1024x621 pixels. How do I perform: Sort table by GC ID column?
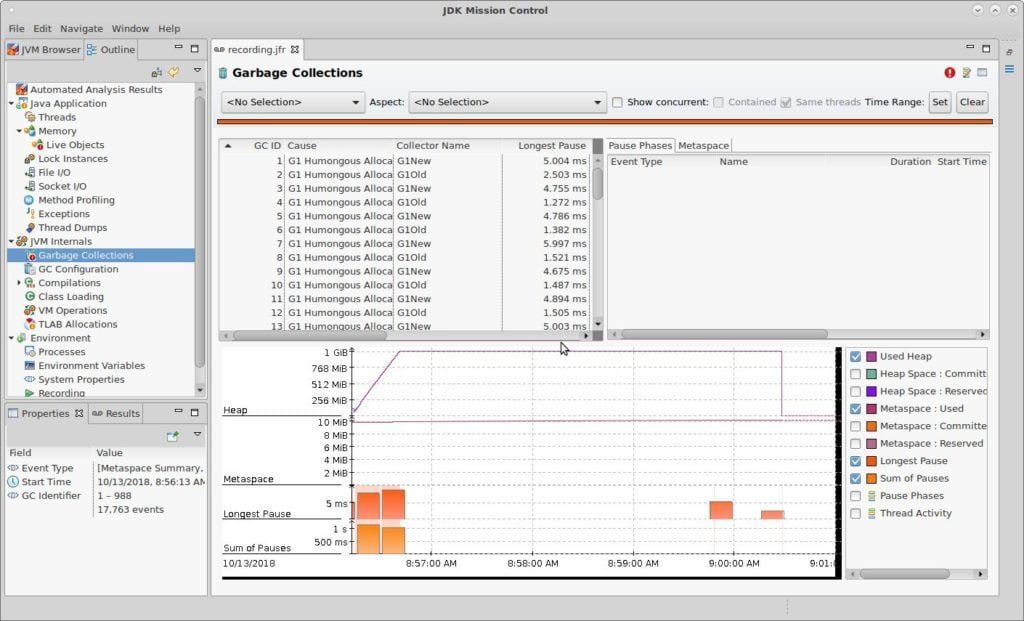click(251, 146)
